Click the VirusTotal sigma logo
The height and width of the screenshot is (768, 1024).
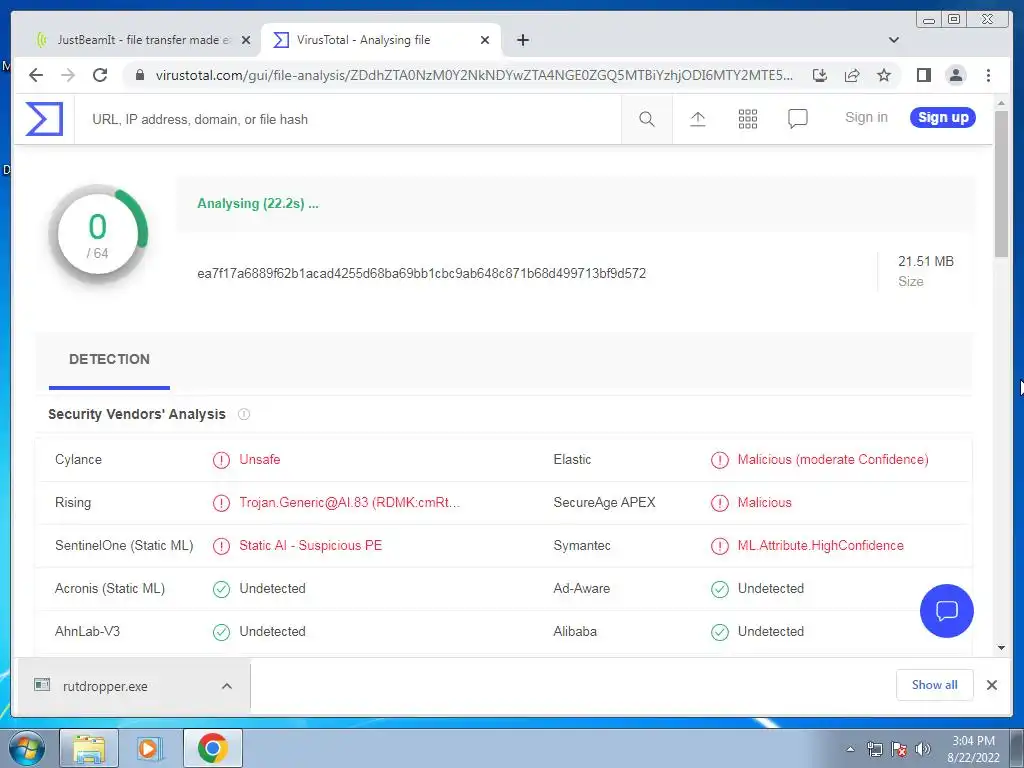[44, 119]
